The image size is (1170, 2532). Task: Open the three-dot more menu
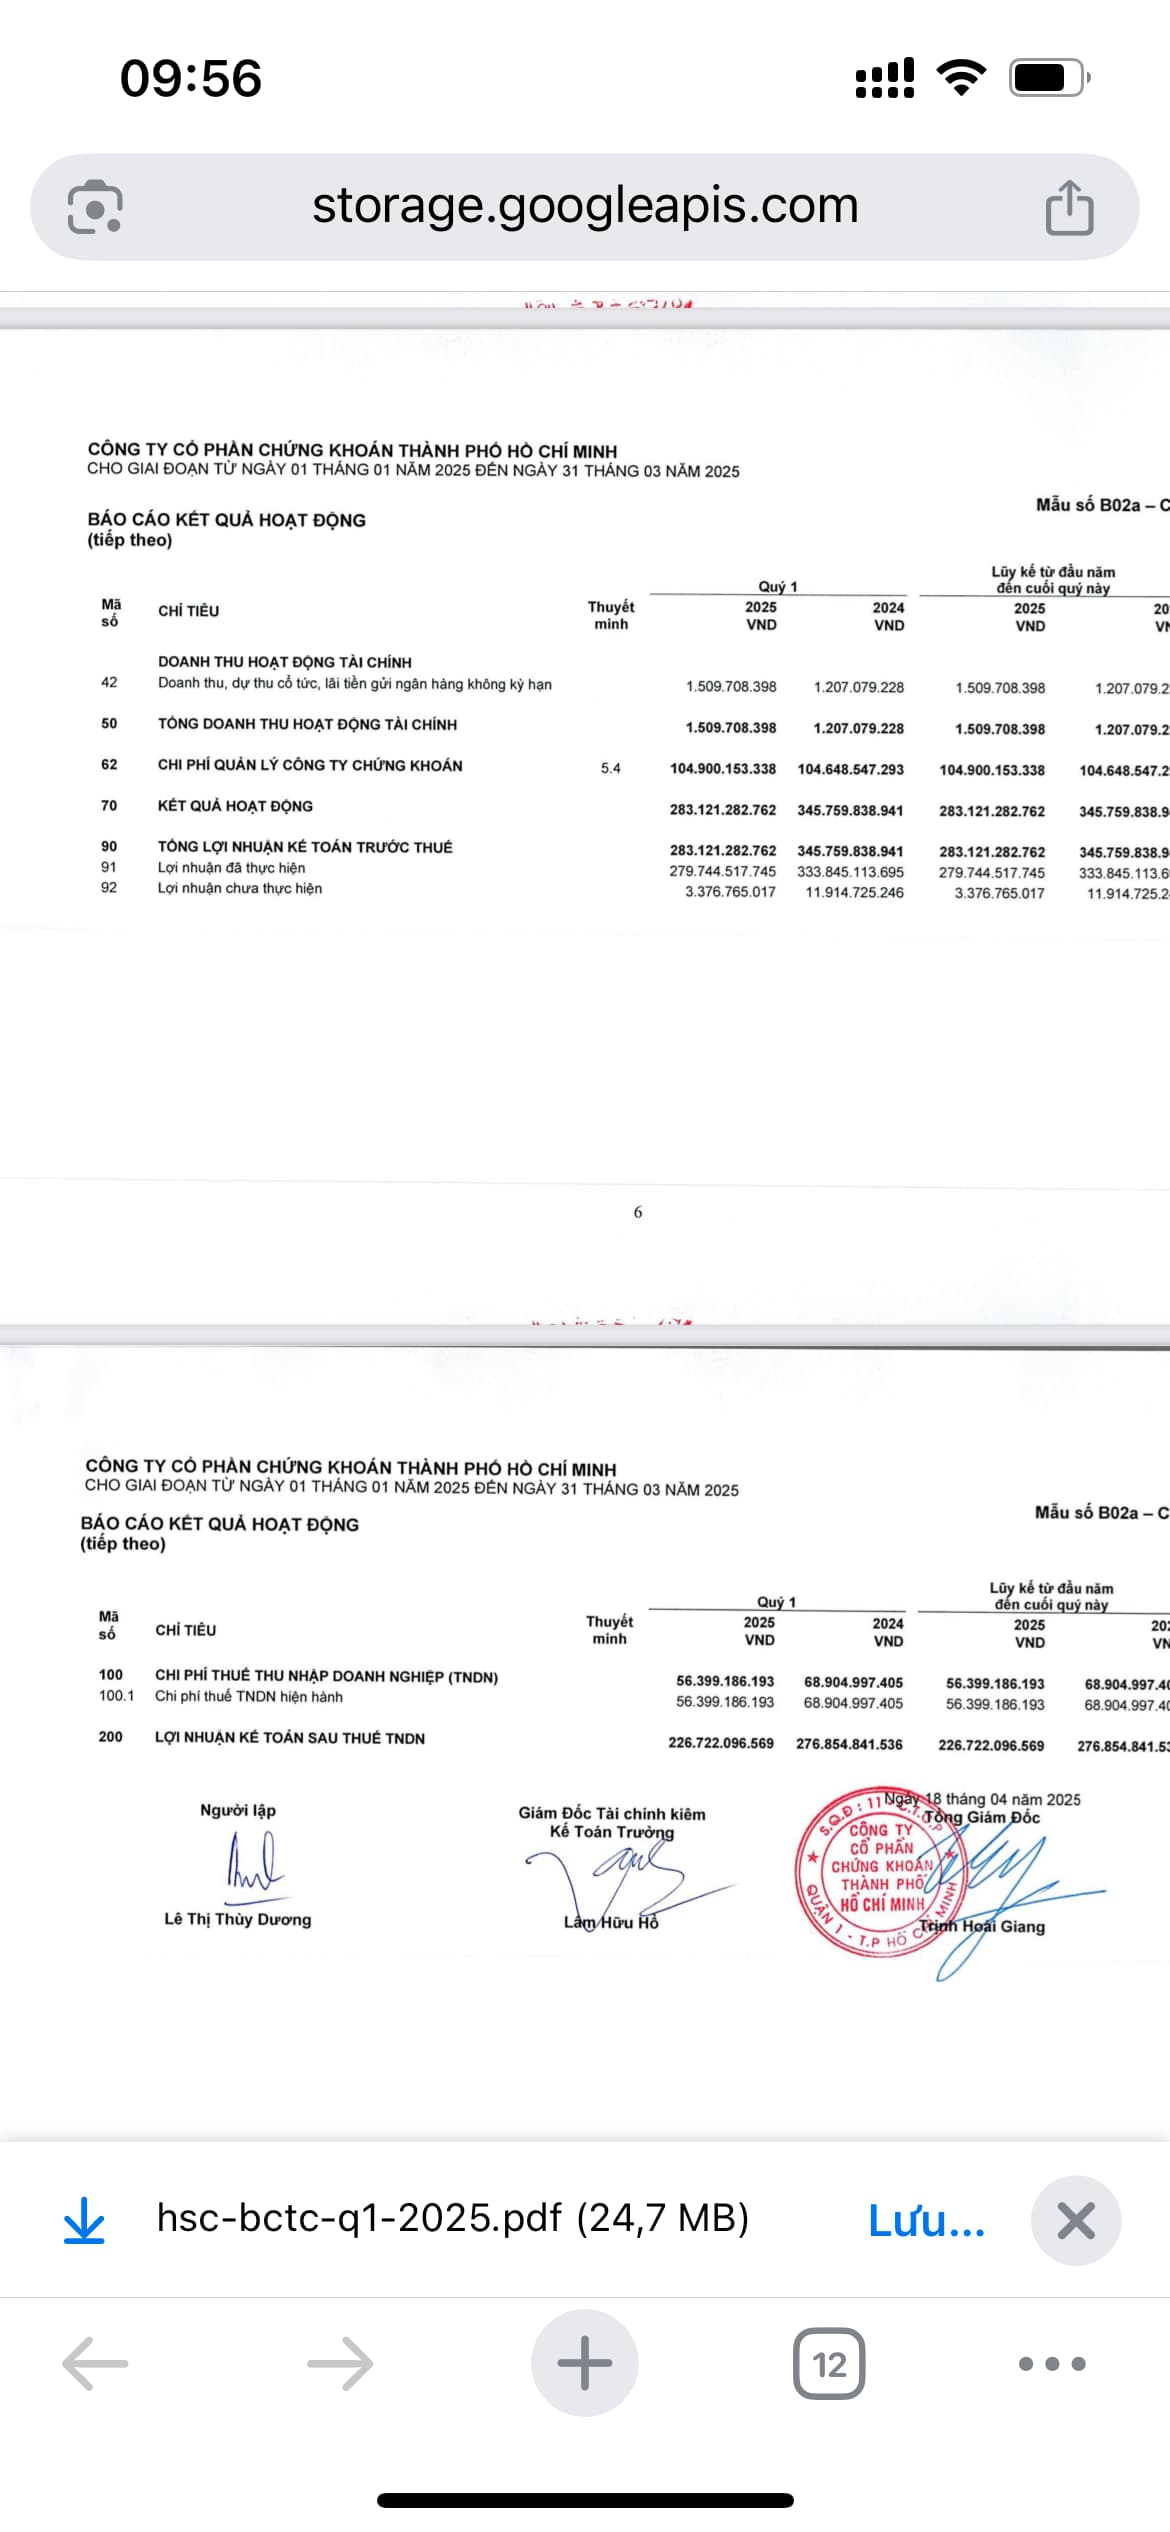[1052, 2364]
